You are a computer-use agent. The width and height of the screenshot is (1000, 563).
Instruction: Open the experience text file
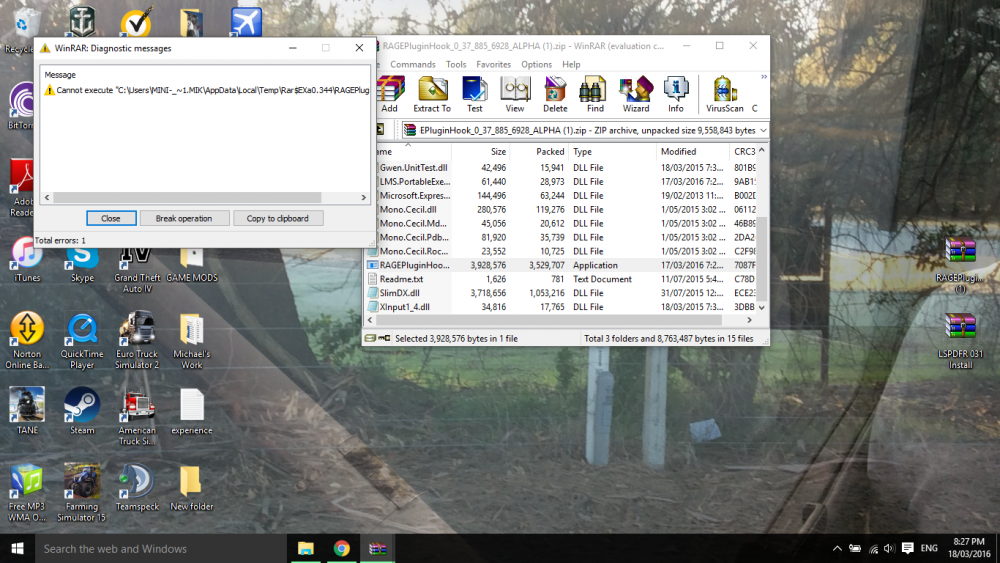pyautogui.click(x=191, y=411)
